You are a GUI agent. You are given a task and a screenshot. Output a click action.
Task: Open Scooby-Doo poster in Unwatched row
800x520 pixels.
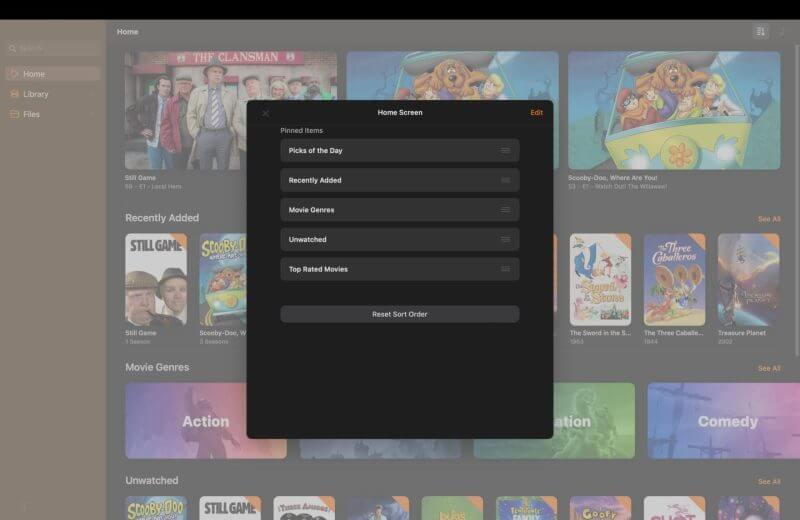coord(156,508)
